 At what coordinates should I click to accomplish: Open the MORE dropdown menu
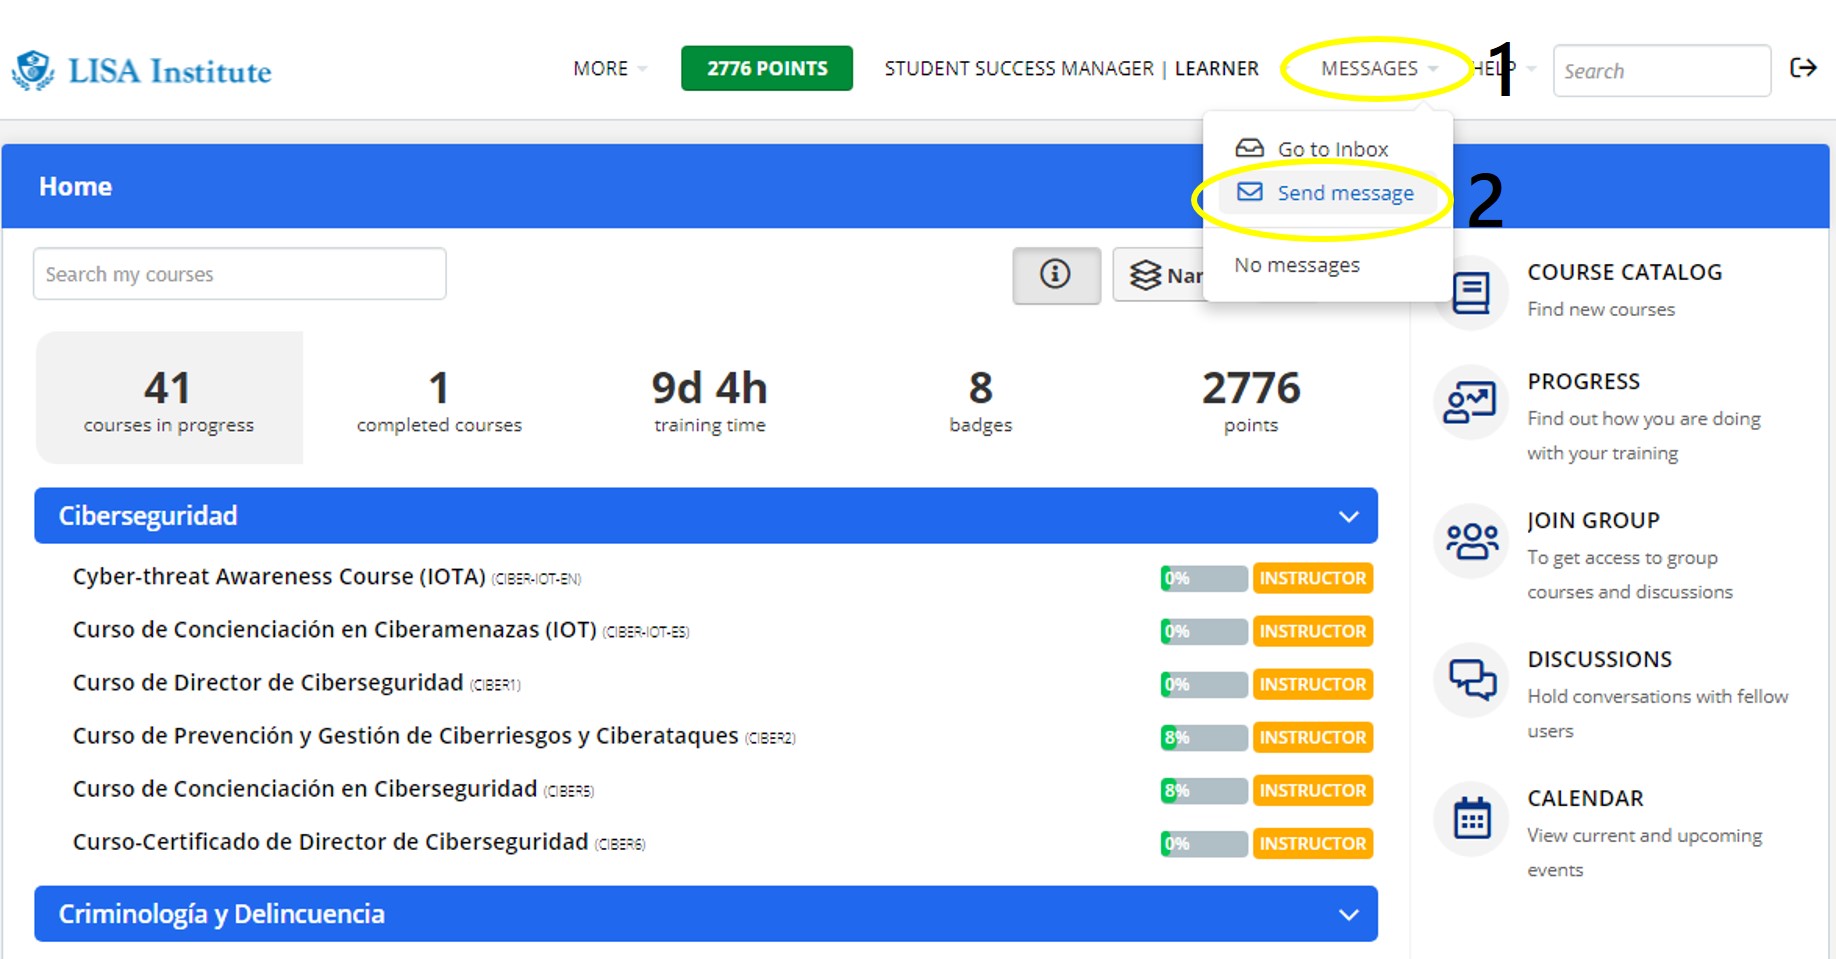pyautogui.click(x=609, y=69)
